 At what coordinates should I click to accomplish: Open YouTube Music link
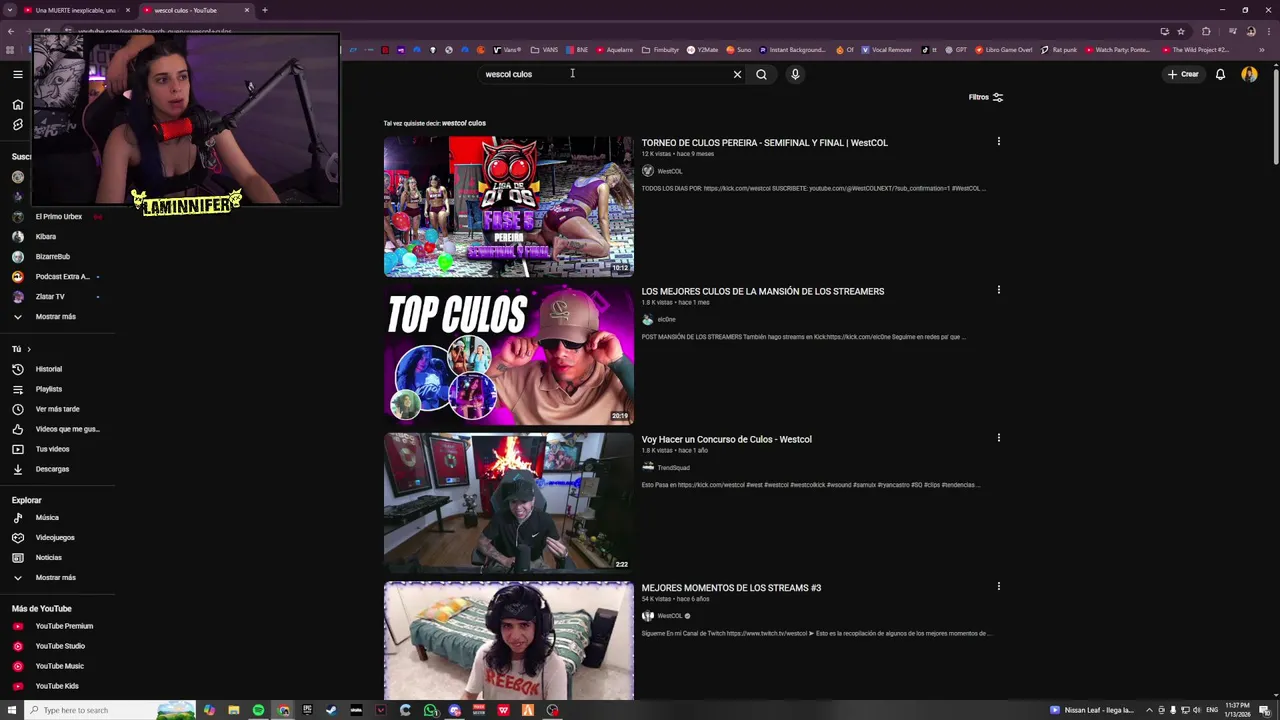tap(58, 666)
